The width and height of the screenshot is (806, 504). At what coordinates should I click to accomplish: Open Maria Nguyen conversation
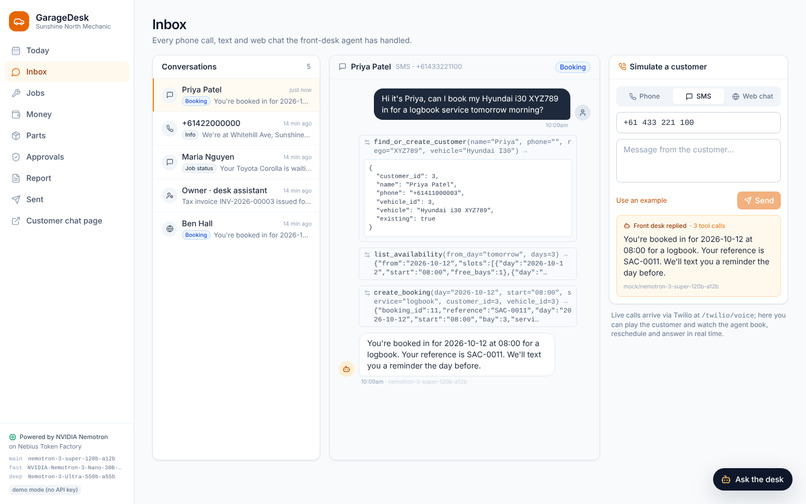coord(236,162)
